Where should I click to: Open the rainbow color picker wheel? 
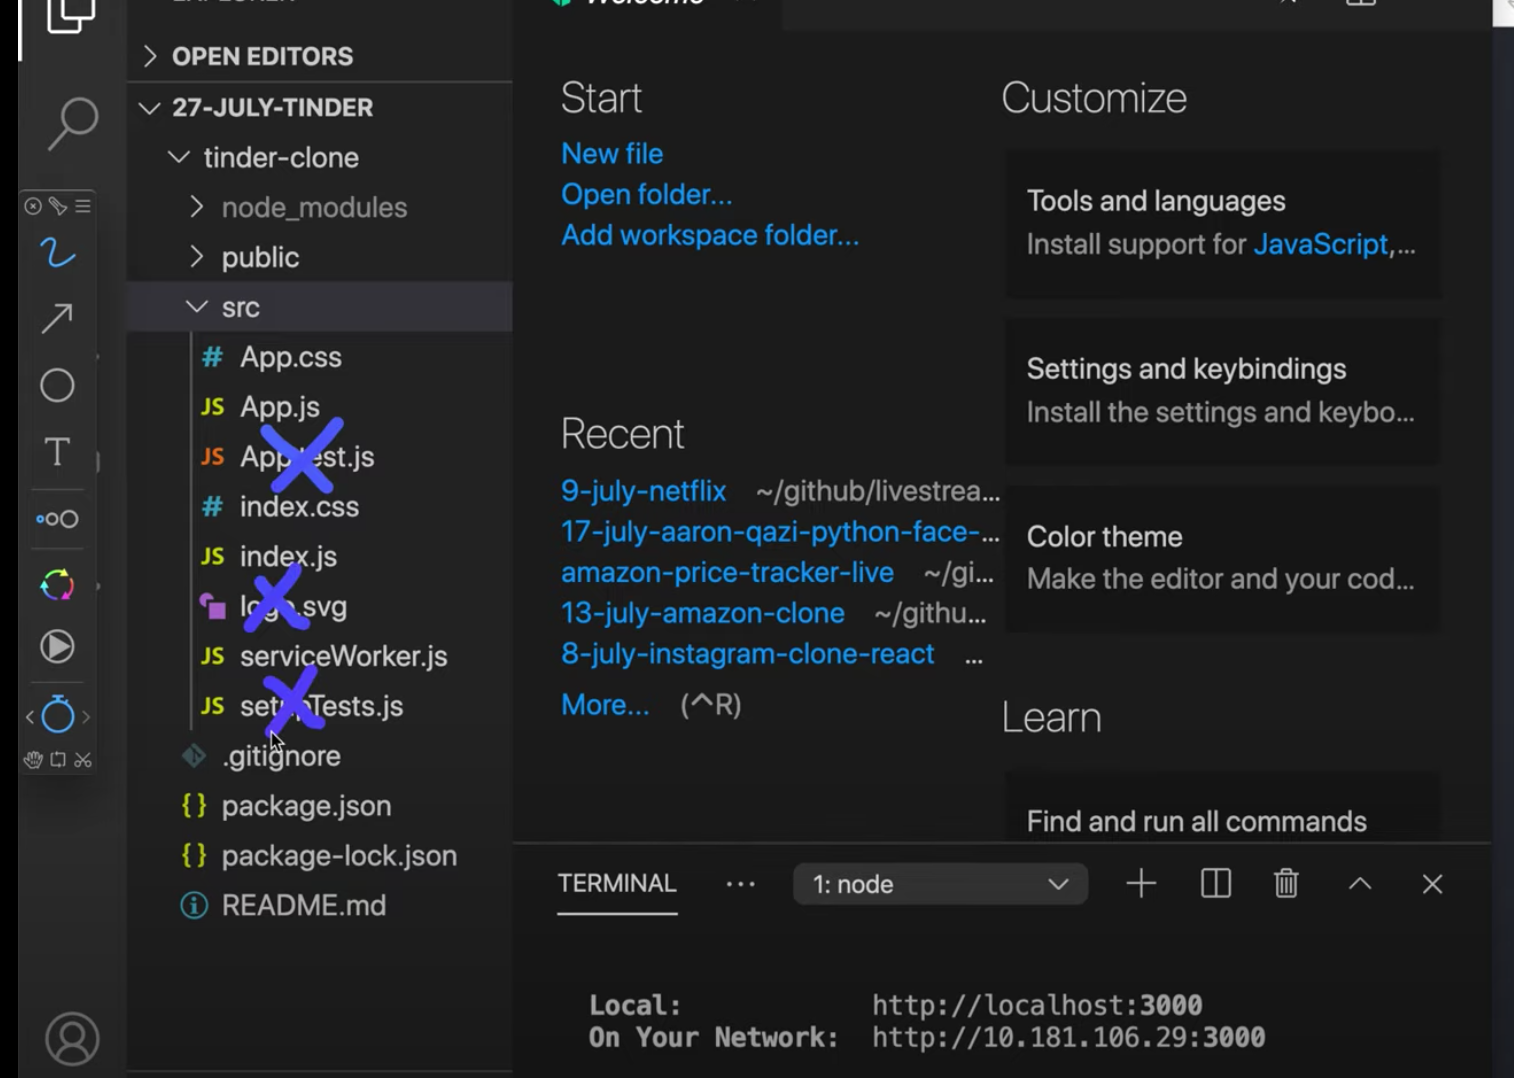(x=57, y=585)
